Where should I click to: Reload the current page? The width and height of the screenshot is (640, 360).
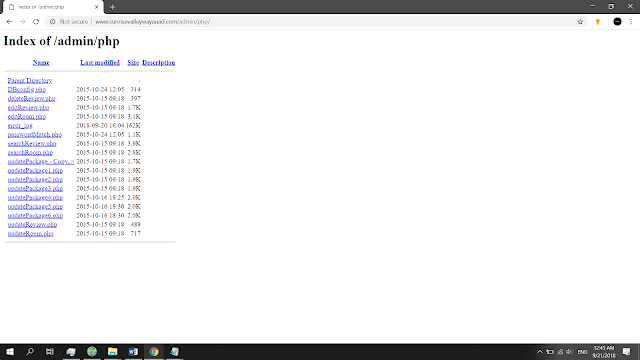click(x=36, y=22)
